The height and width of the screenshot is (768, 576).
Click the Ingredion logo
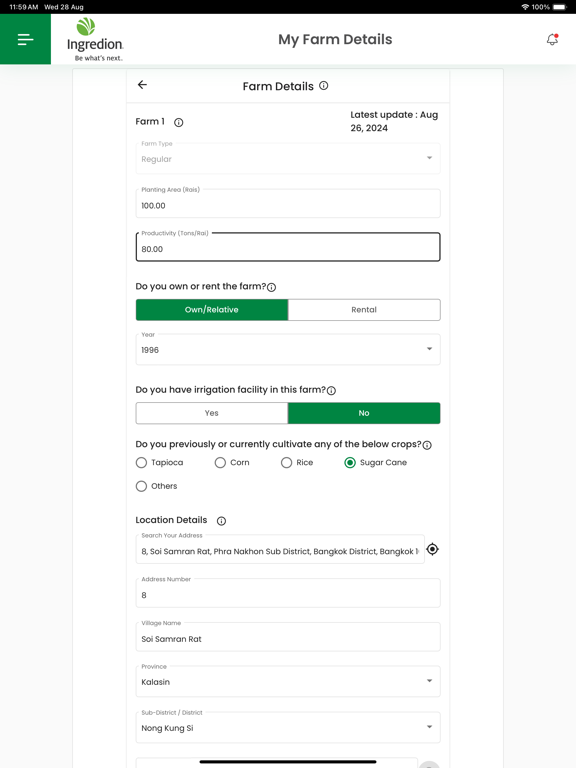[95, 39]
